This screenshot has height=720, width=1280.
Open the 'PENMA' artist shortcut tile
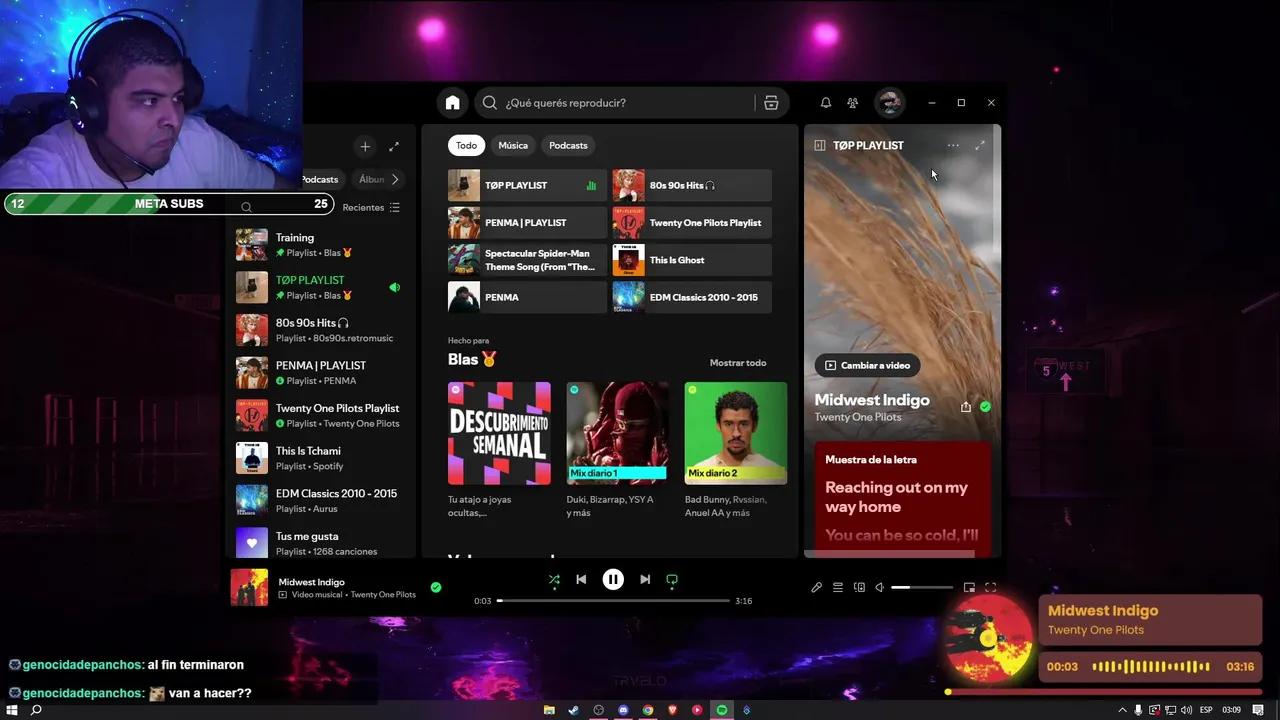click(527, 297)
